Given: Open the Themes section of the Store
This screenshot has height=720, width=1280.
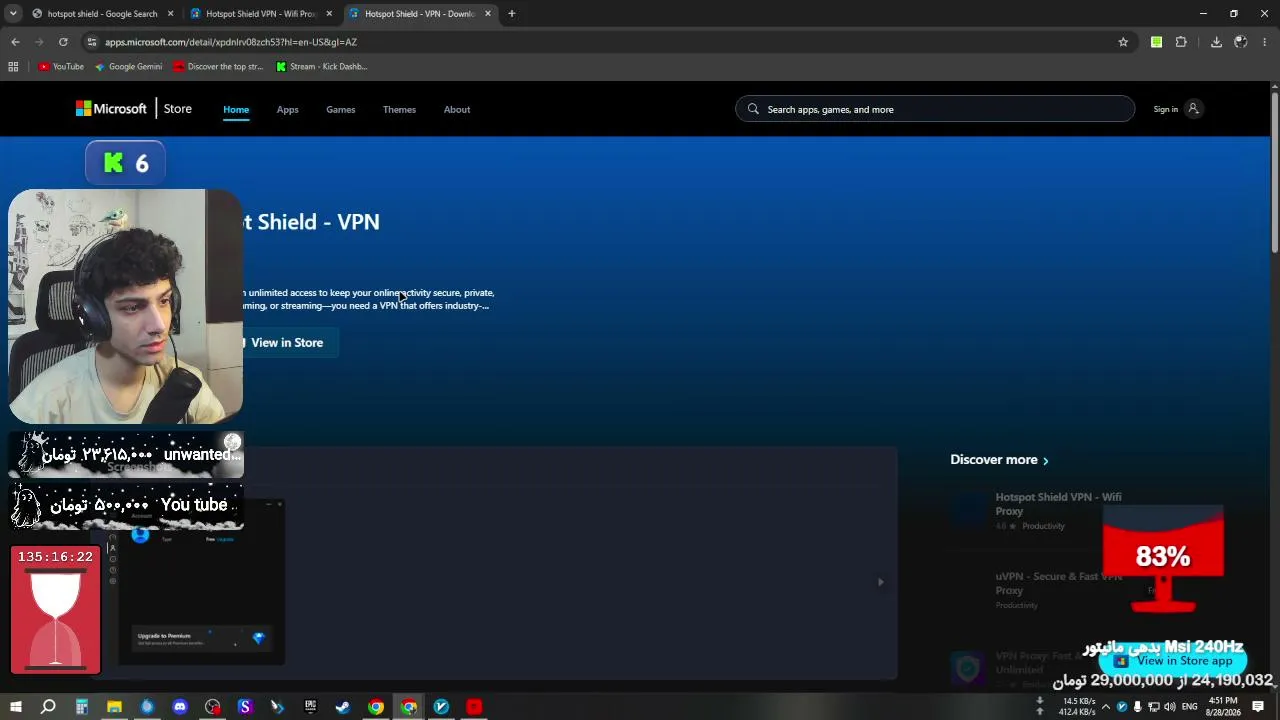Looking at the screenshot, I should point(399,109).
